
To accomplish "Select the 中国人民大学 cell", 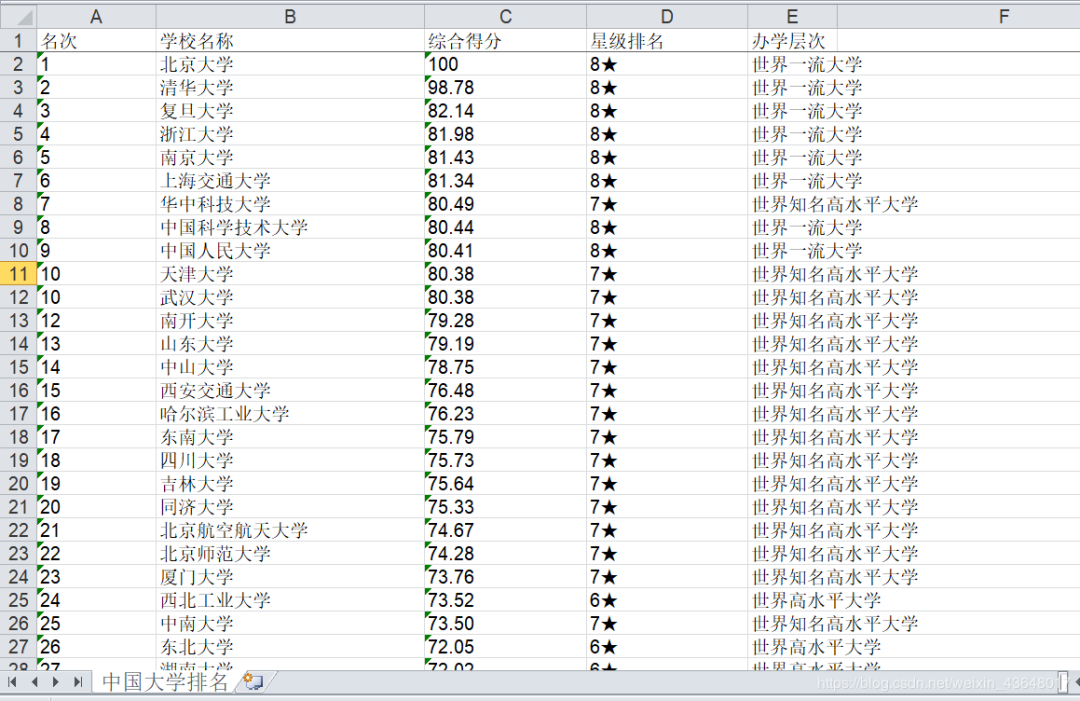I will coord(290,251).
